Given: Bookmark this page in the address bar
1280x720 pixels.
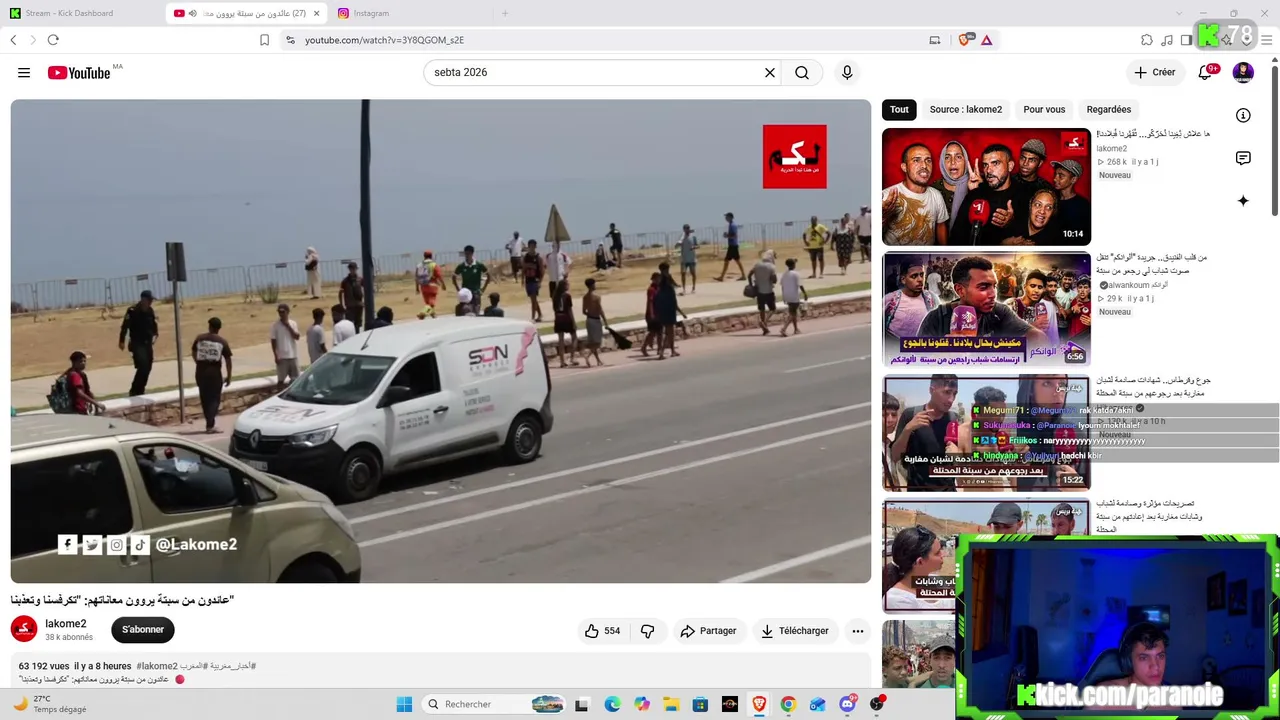Looking at the screenshot, I should [264, 40].
